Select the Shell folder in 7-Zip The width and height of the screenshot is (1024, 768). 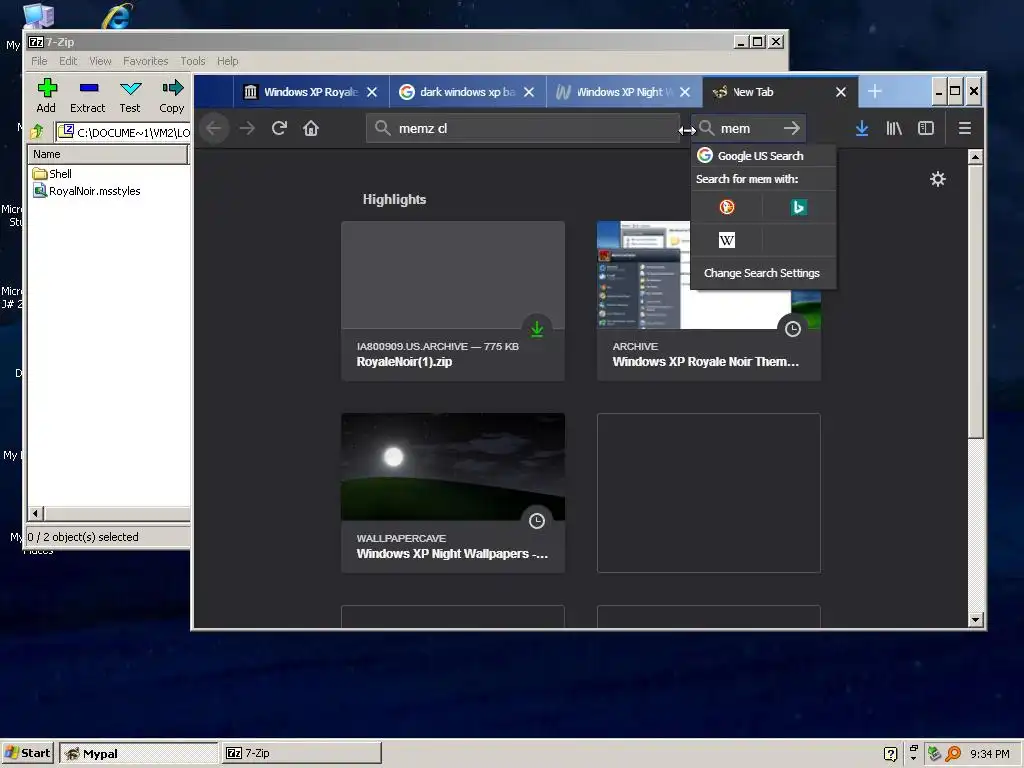52,174
